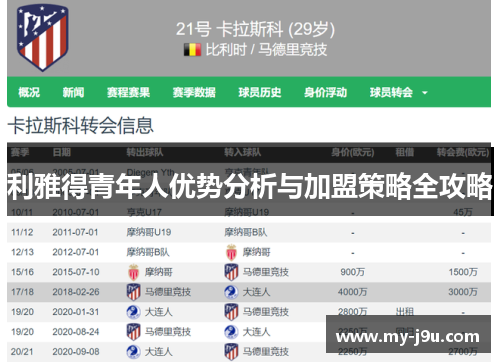Viewport: 500px width, 362px height.
Task: Click Atletico crest in 17/18 row
Action: tap(134, 292)
